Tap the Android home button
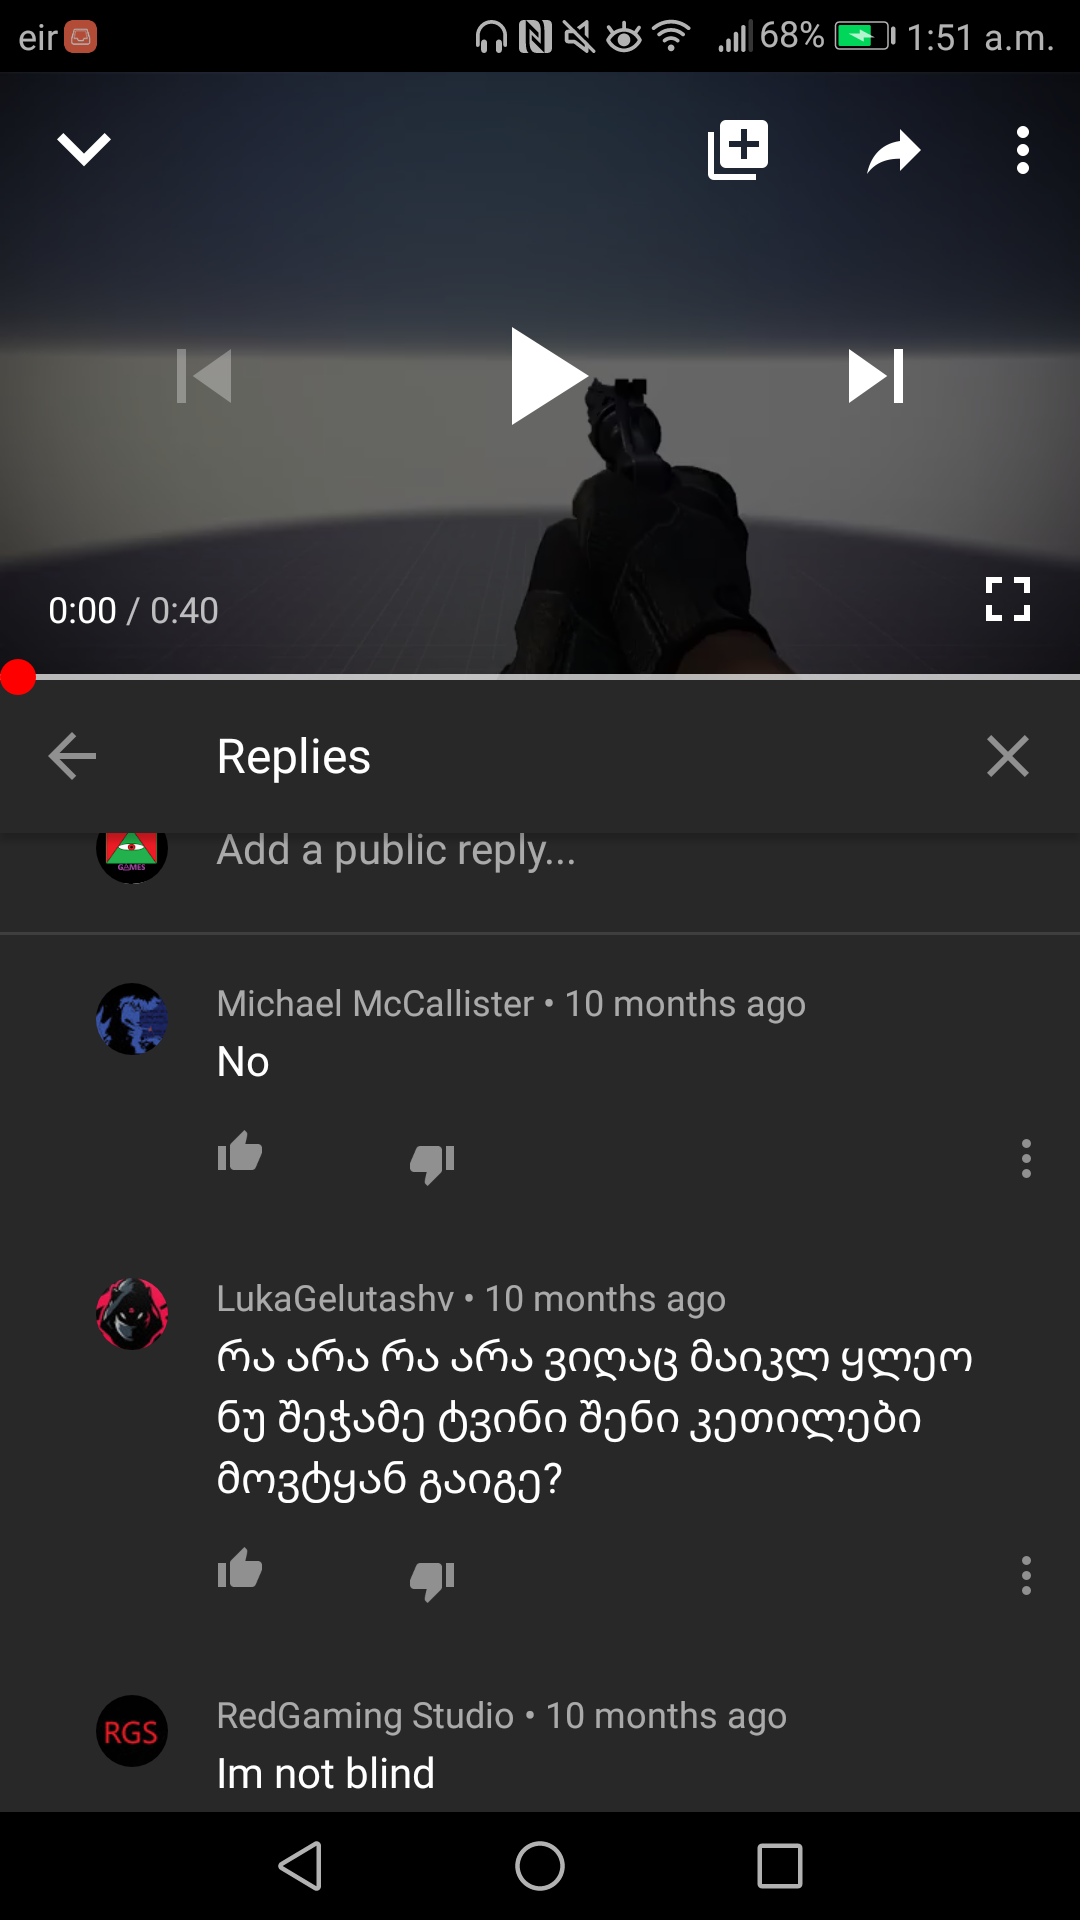 [540, 1866]
